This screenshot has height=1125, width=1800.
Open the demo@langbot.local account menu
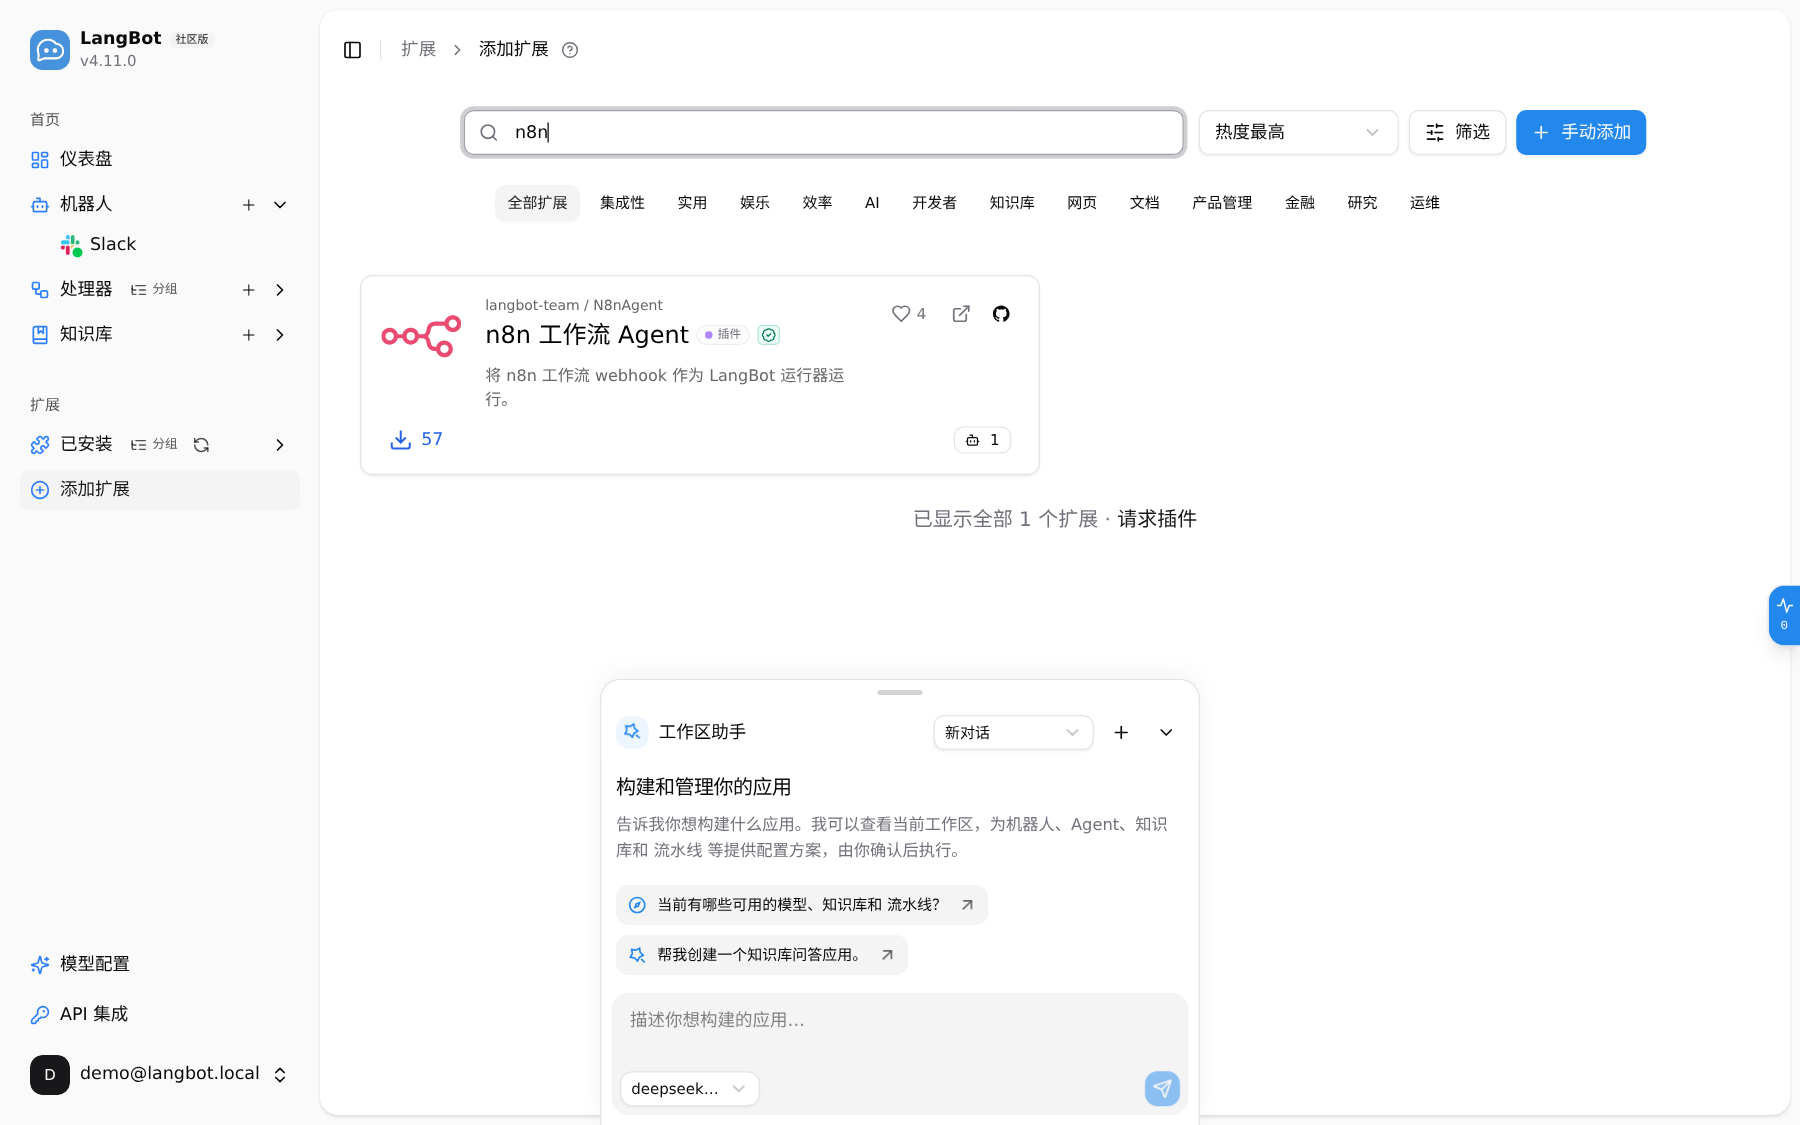(x=160, y=1075)
